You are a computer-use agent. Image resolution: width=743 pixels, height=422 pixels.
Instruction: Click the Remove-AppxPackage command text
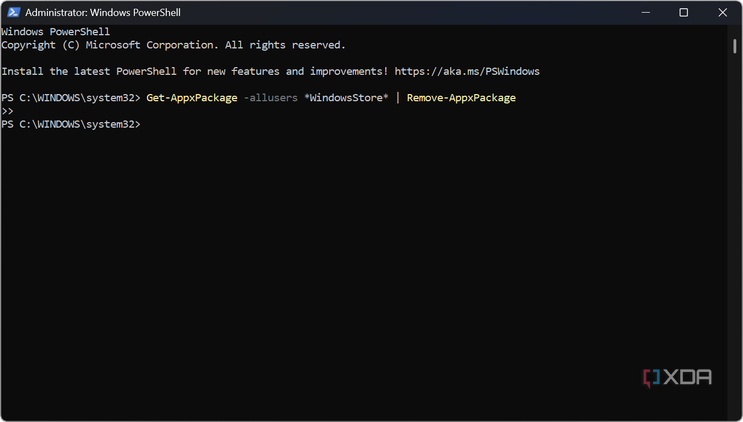pos(461,98)
